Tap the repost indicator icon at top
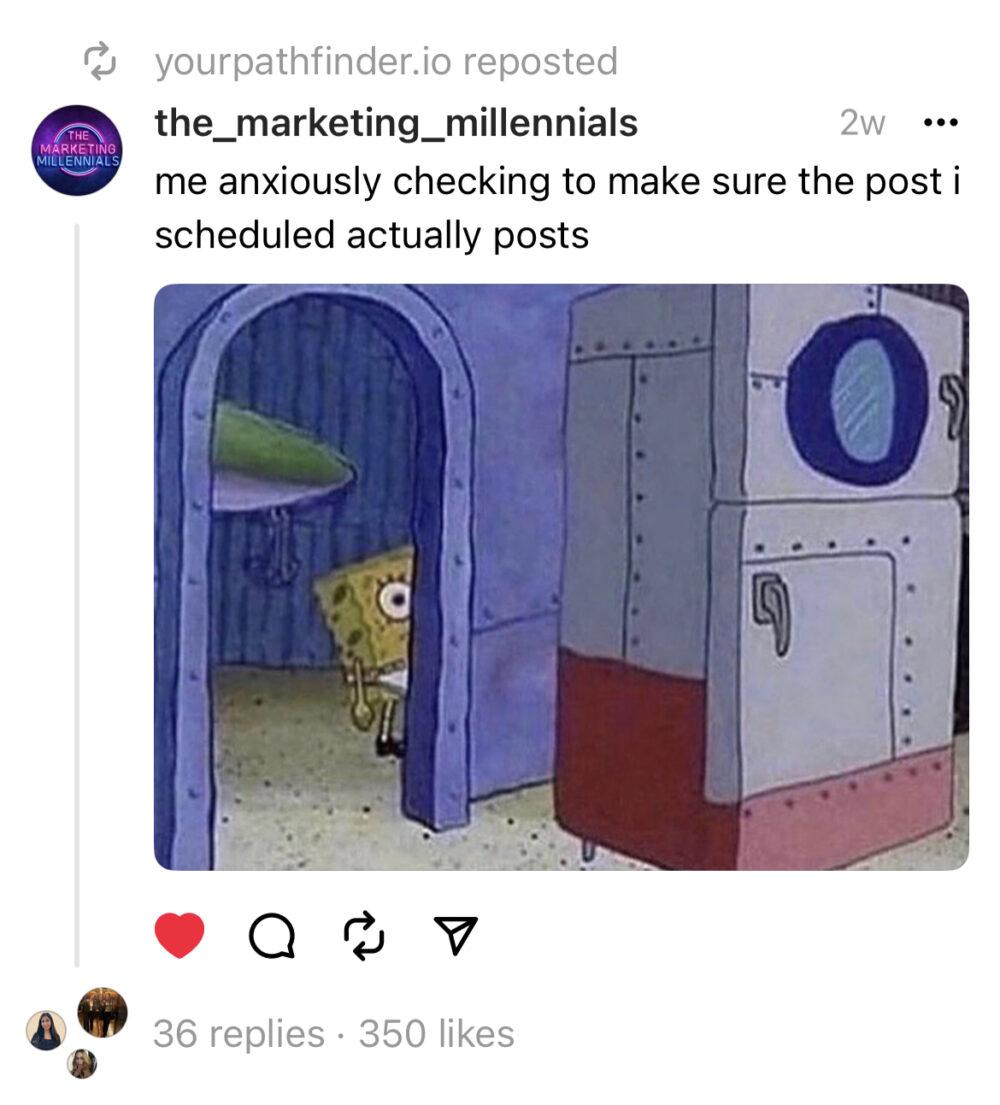1000x1105 pixels. click(x=99, y=61)
